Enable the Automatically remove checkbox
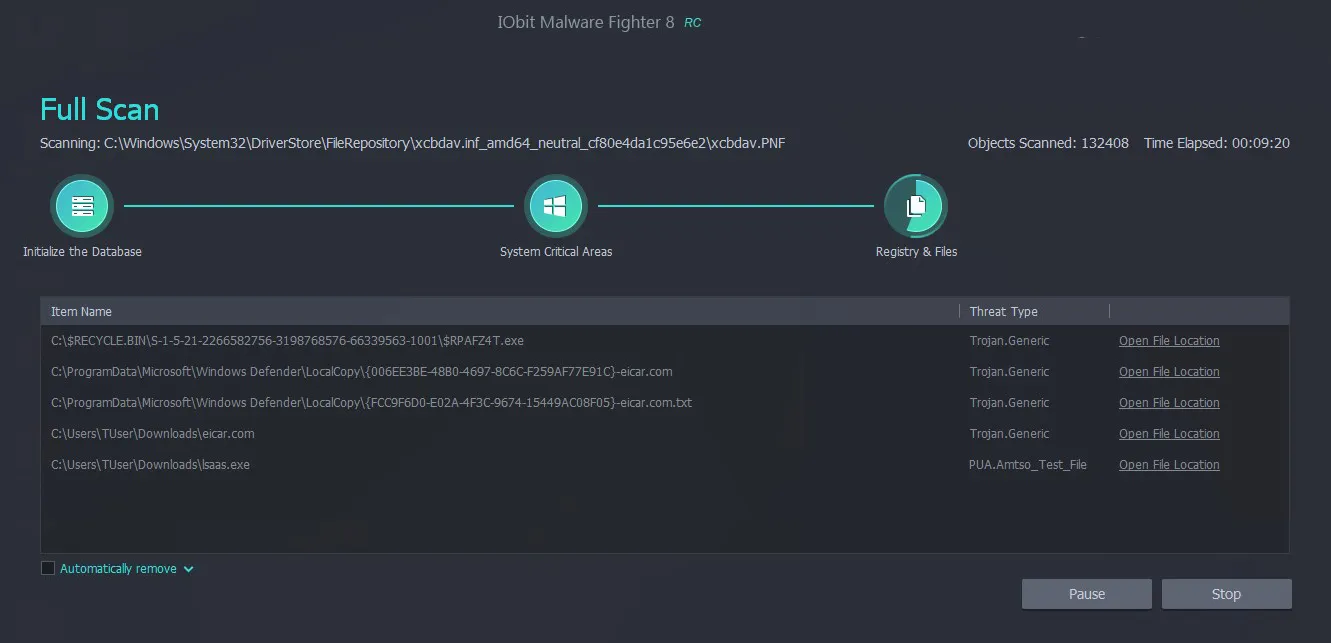This screenshot has height=643, width=1331. click(x=47, y=567)
